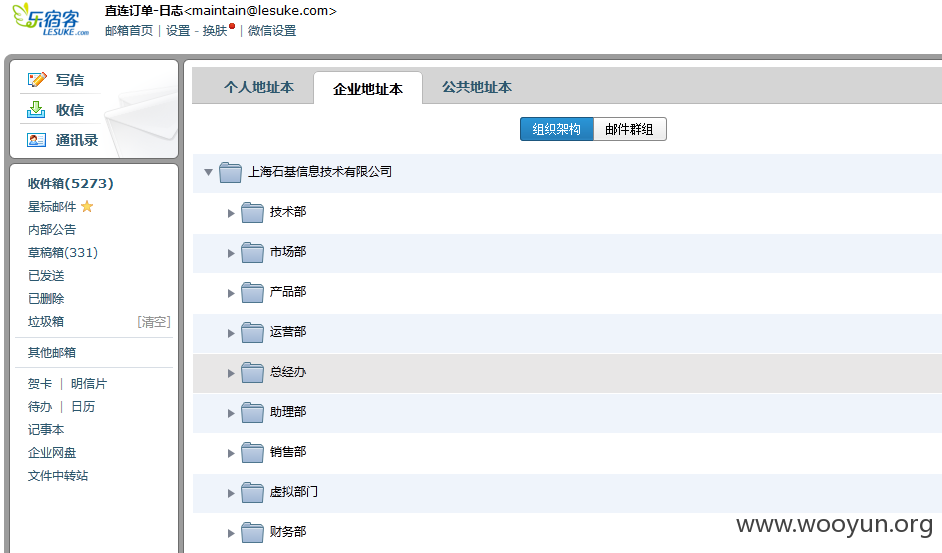This screenshot has height=553, width=942.
Task: Expand the 技术部 department arrow
Action: pos(231,213)
